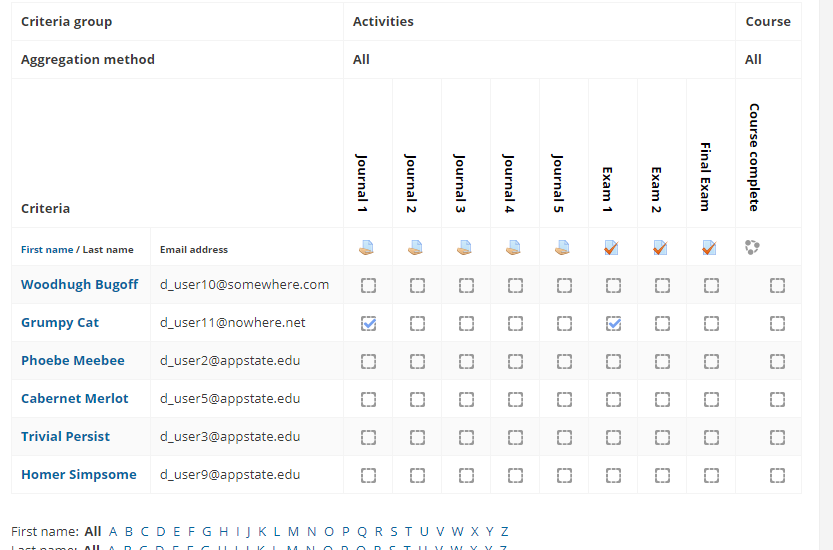Click the Email address column header
833x550 pixels.
pyautogui.click(x=194, y=250)
